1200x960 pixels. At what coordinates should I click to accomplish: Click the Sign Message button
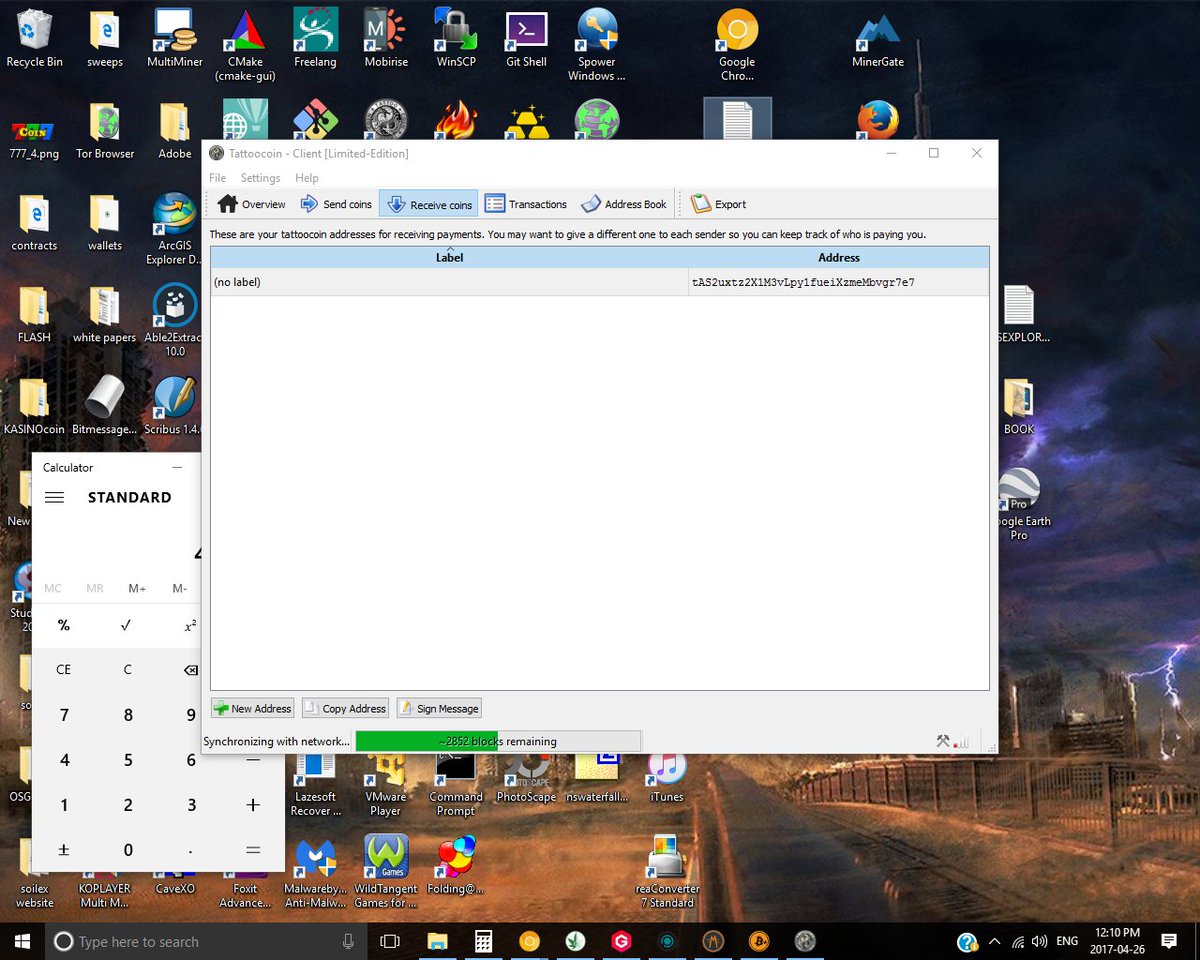(x=439, y=708)
